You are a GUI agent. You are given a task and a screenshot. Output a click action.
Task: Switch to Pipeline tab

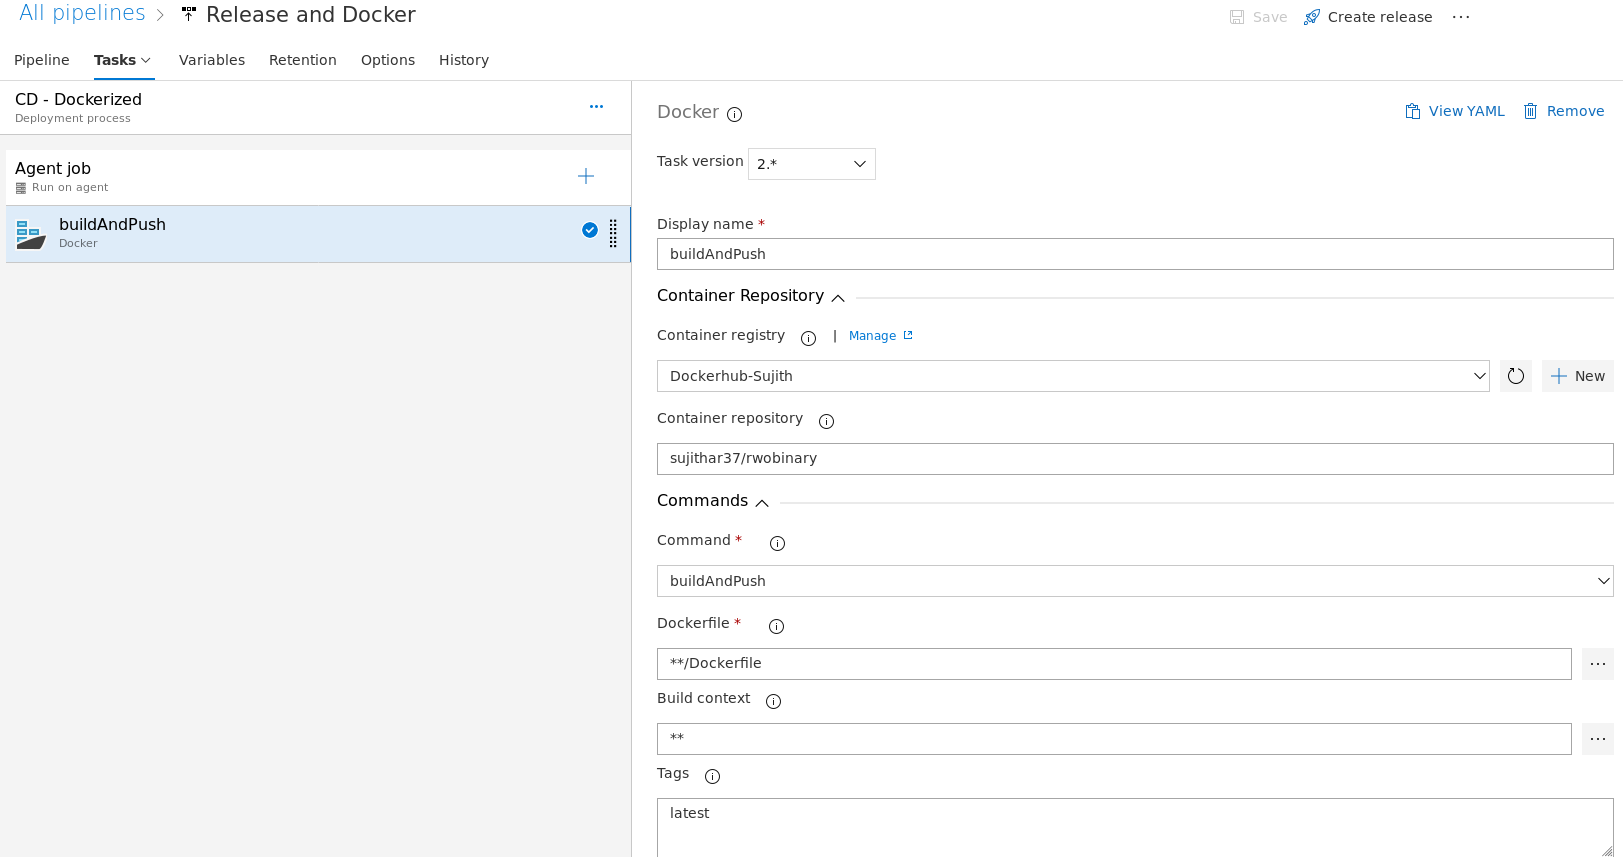tap(42, 60)
